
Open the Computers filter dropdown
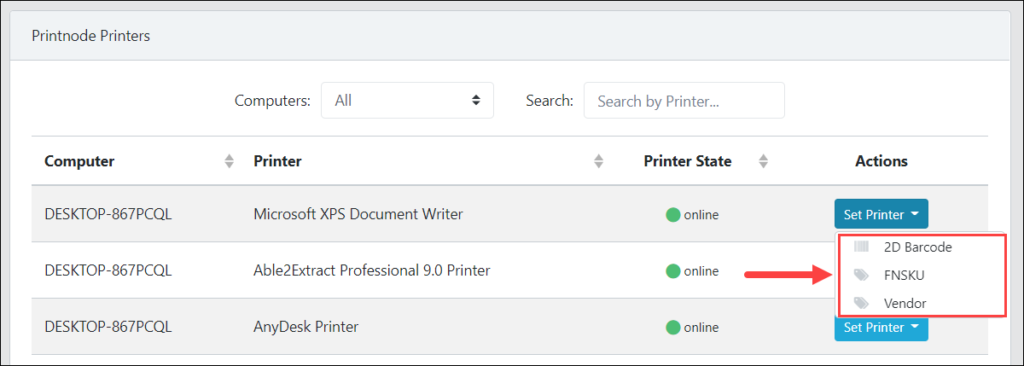[x=407, y=101]
